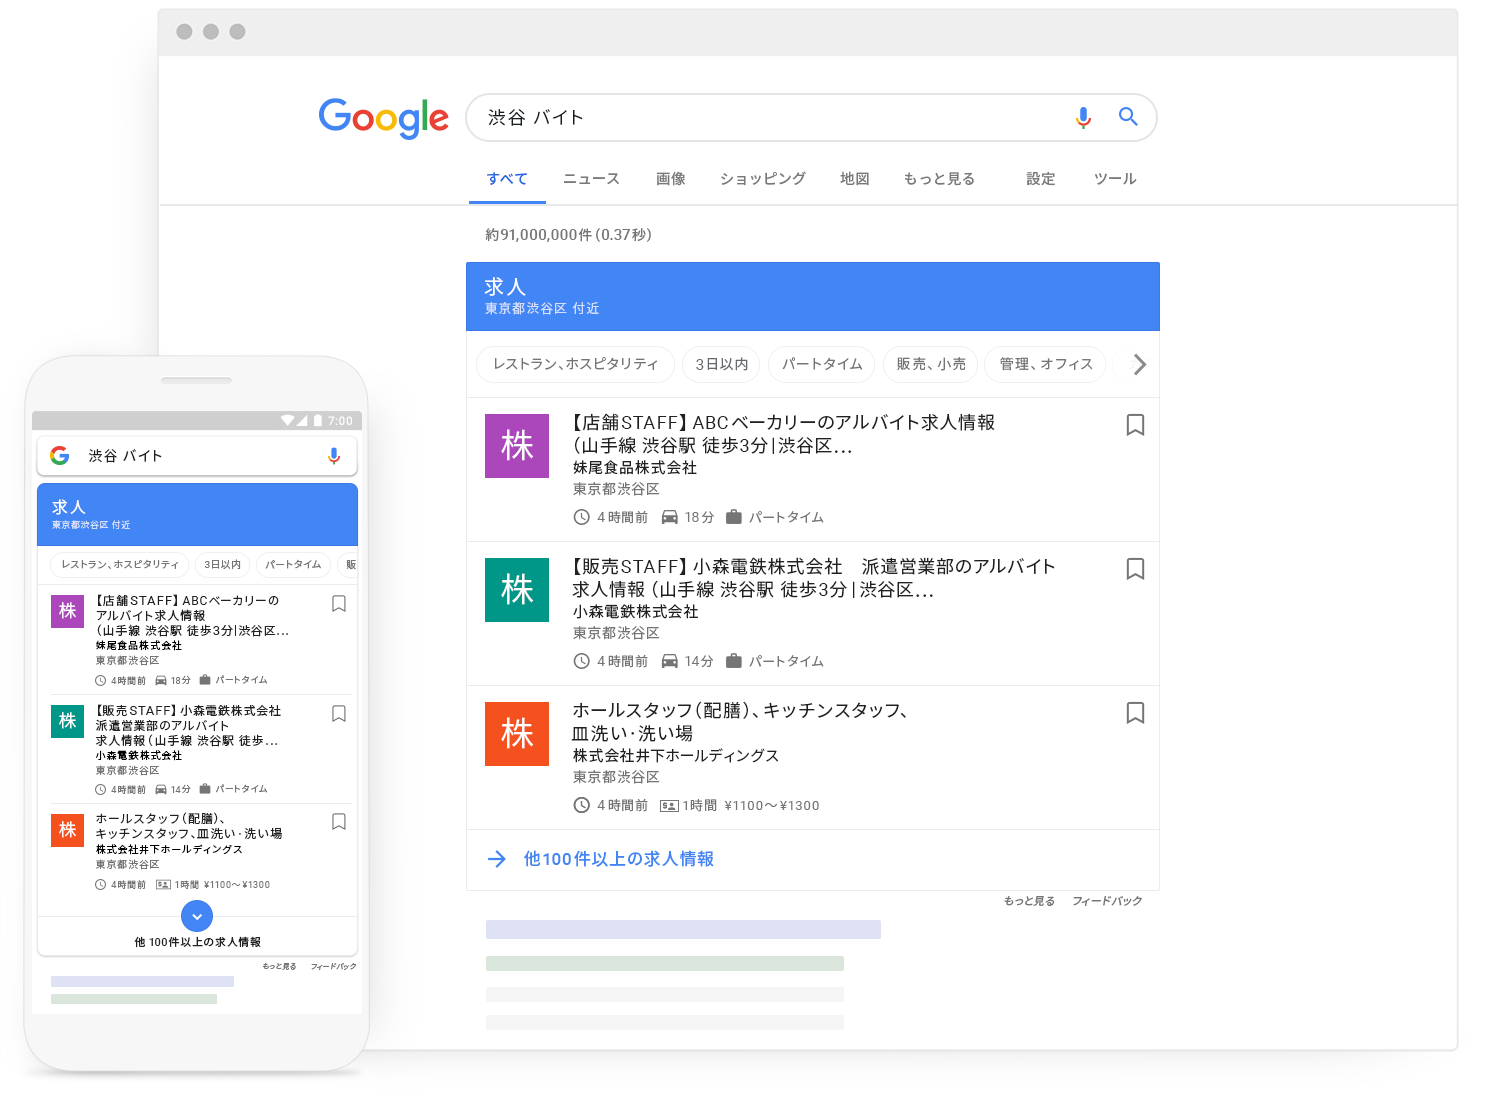This screenshot has height=1110, width=1506.
Task: Open the ツール options
Action: pos(1115,179)
